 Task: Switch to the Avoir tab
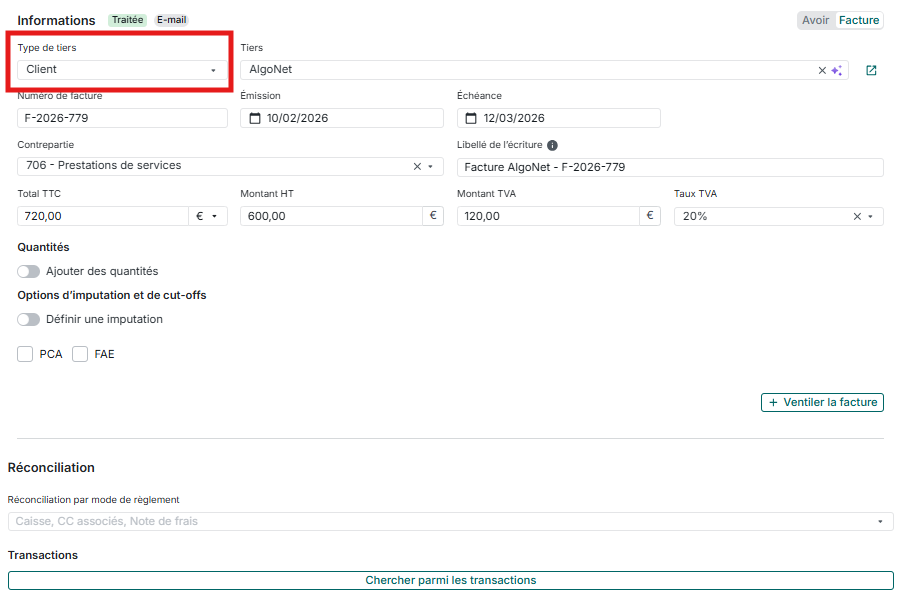click(x=815, y=20)
